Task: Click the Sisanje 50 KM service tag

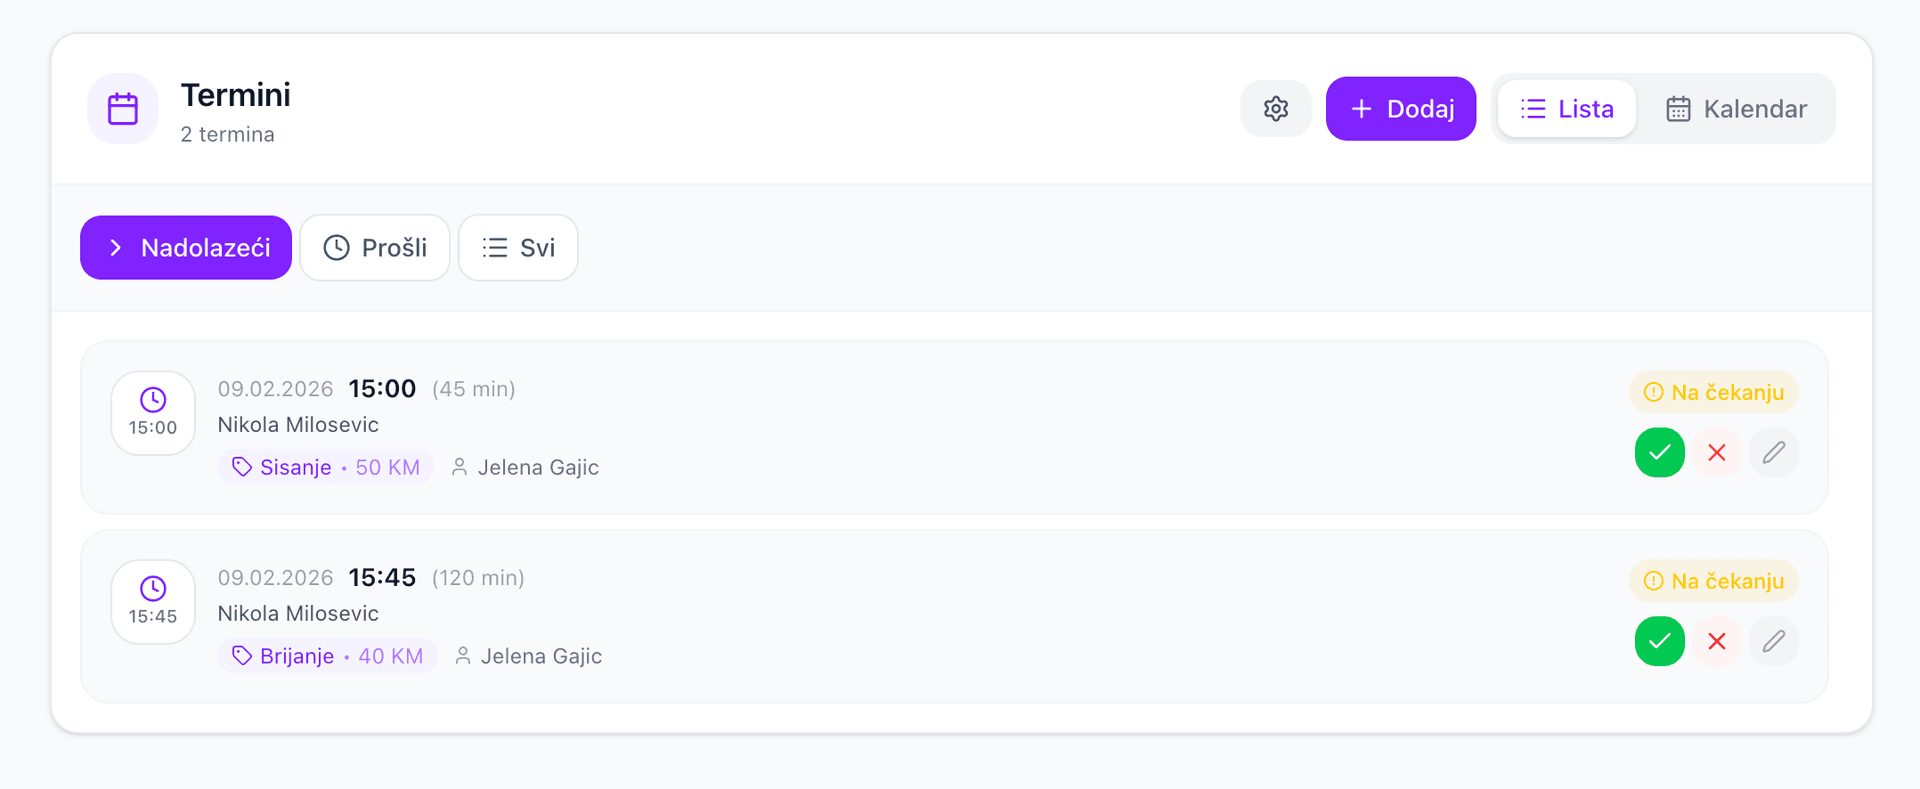Action: 326,467
